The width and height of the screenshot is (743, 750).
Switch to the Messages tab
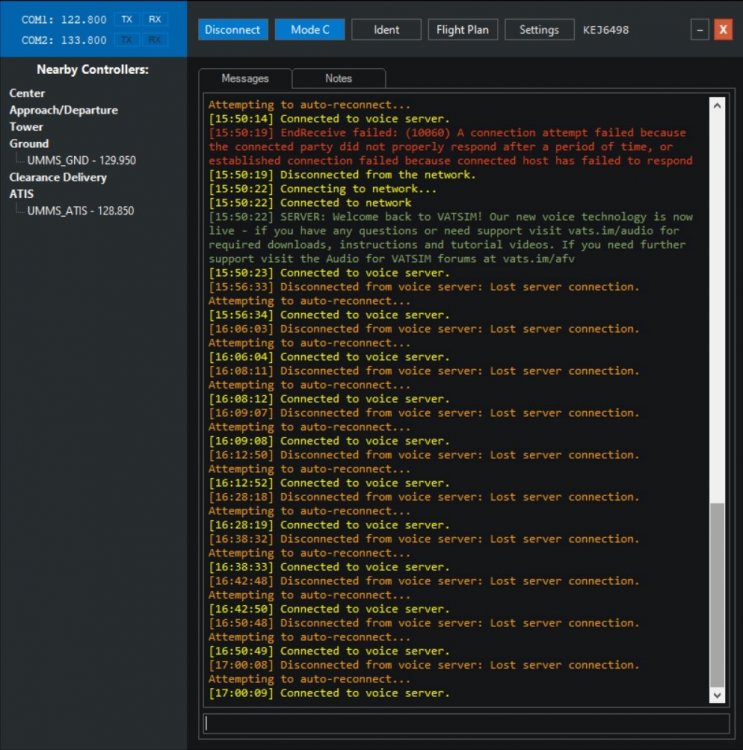(x=245, y=78)
